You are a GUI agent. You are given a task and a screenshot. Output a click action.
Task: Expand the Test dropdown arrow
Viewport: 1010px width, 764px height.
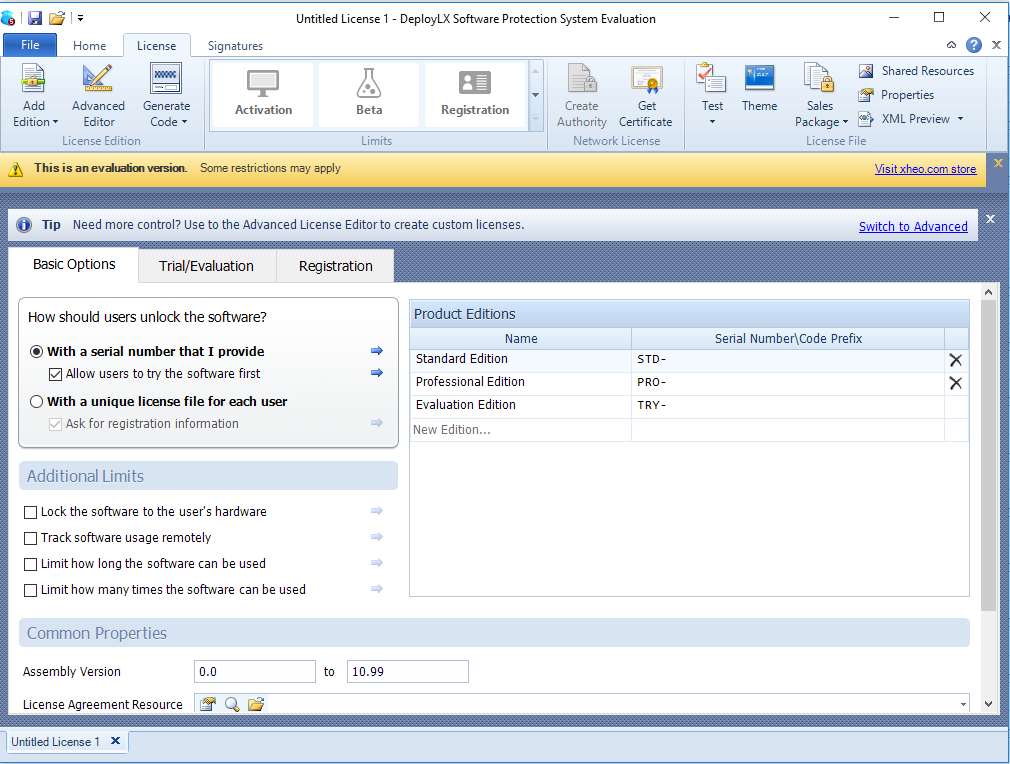(712, 122)
